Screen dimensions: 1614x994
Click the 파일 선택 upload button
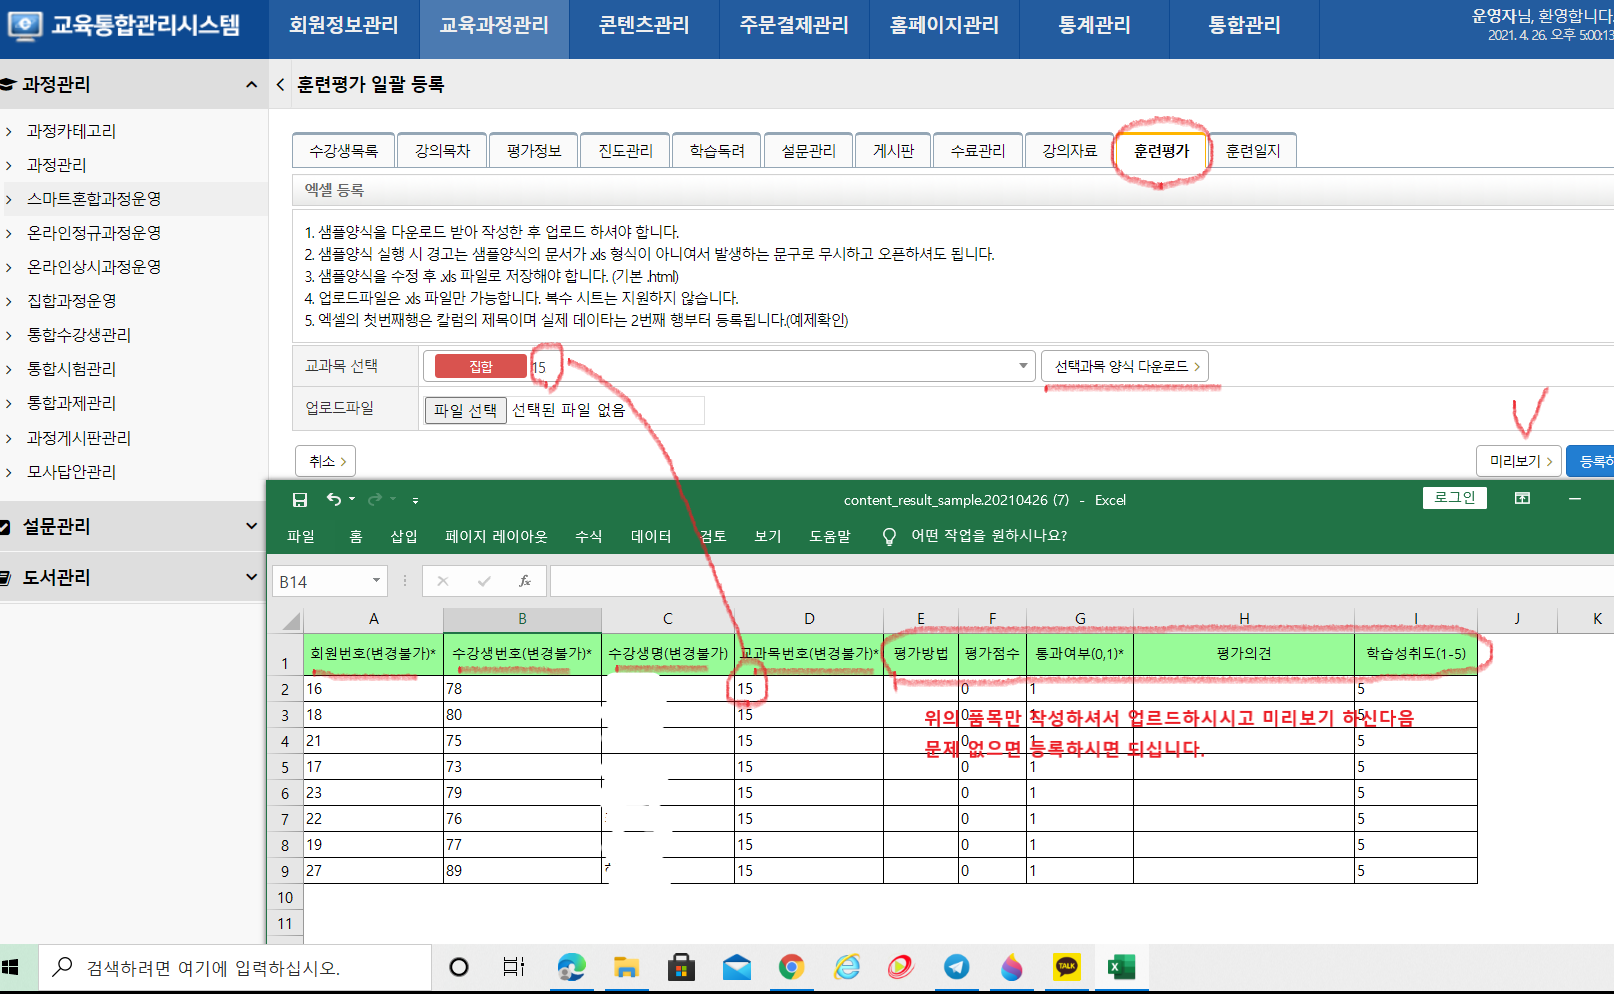click(x=465, y=410)
